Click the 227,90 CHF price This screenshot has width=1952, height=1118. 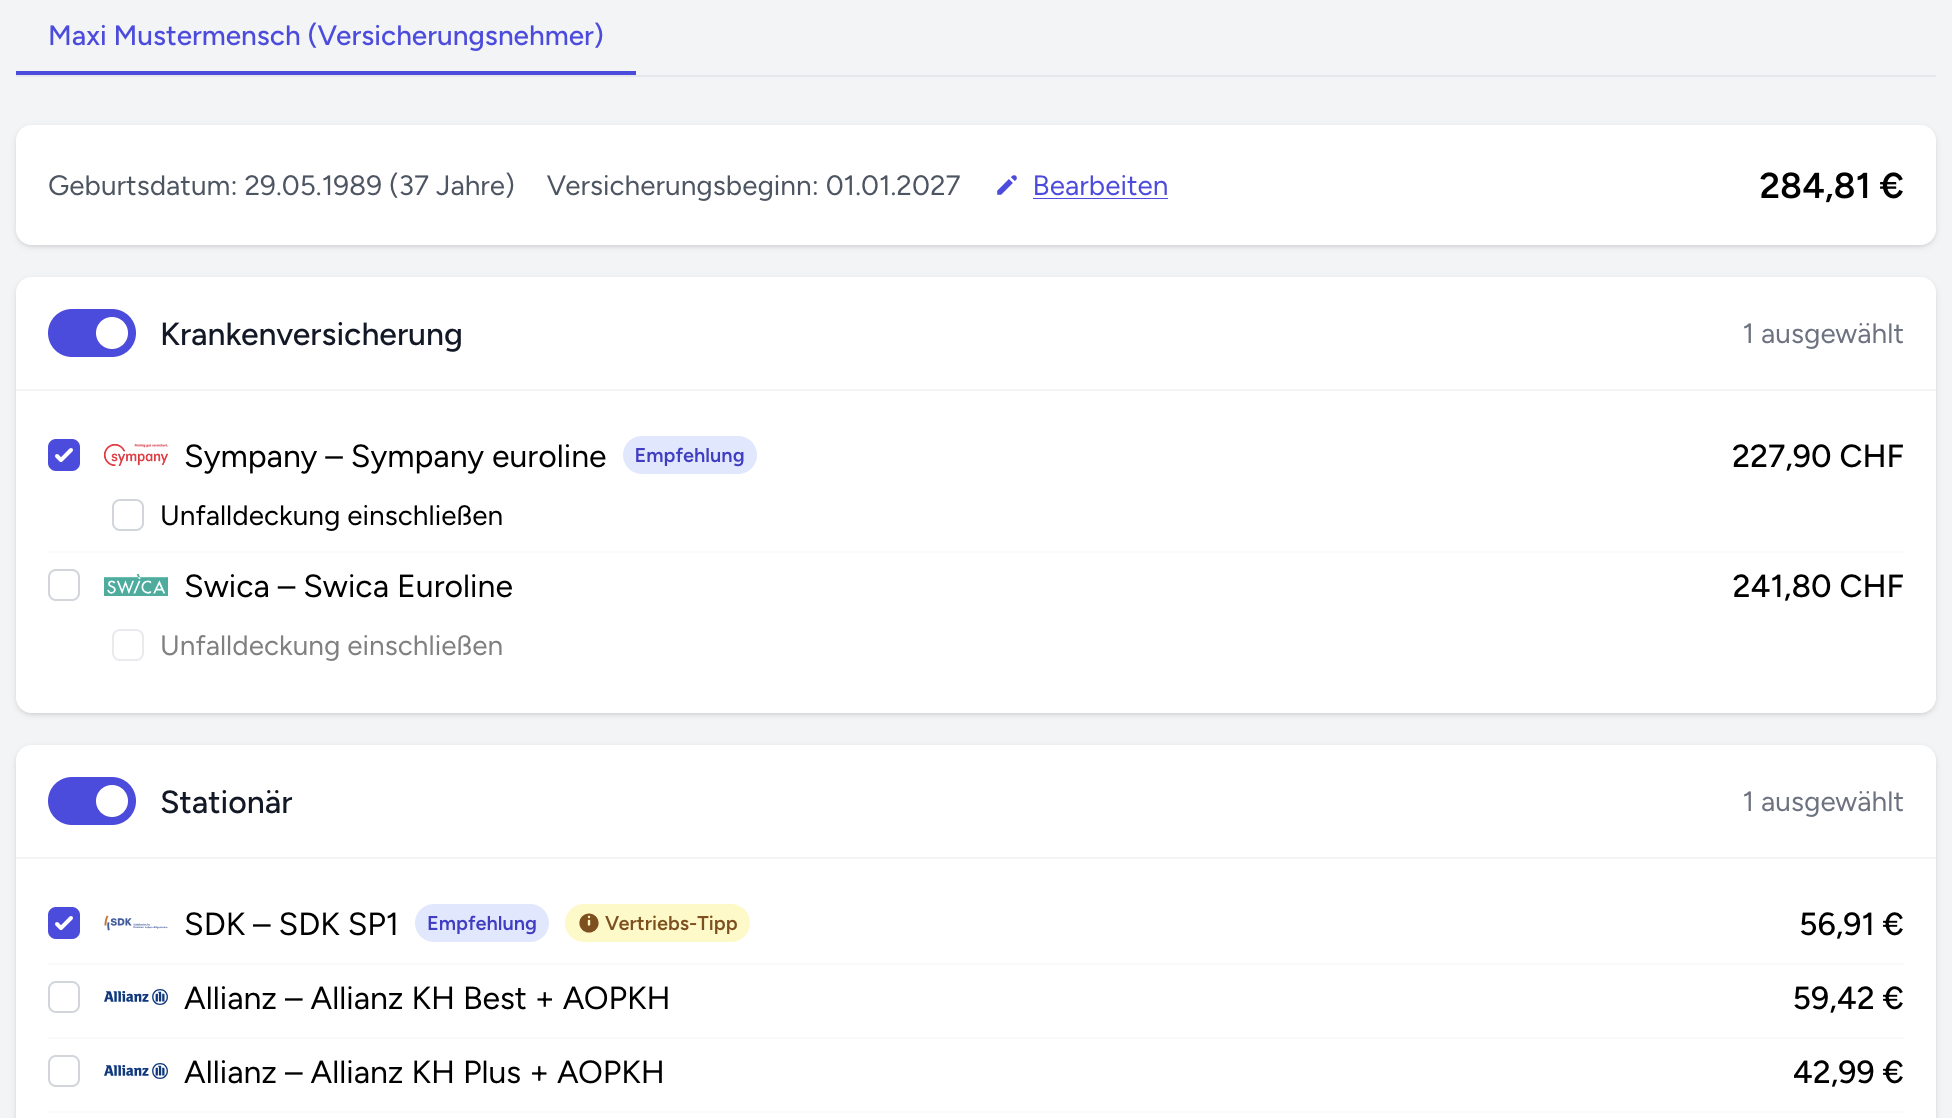pos(1817,456)
